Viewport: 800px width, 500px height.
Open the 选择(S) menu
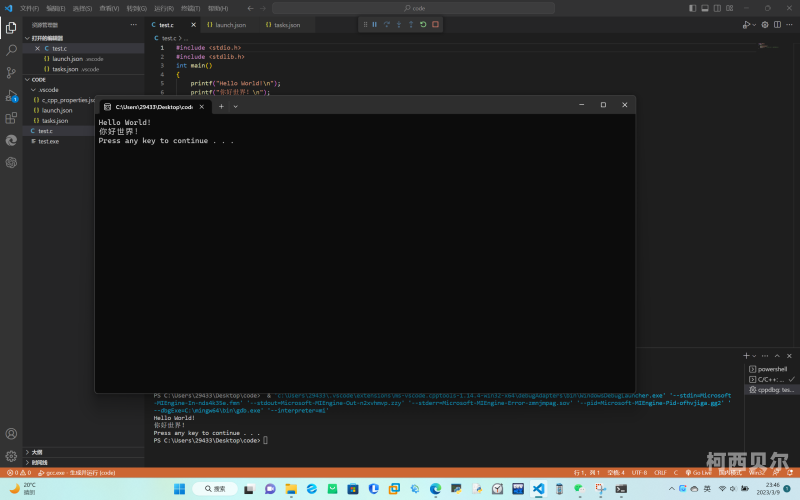click(x=82, y=8)
